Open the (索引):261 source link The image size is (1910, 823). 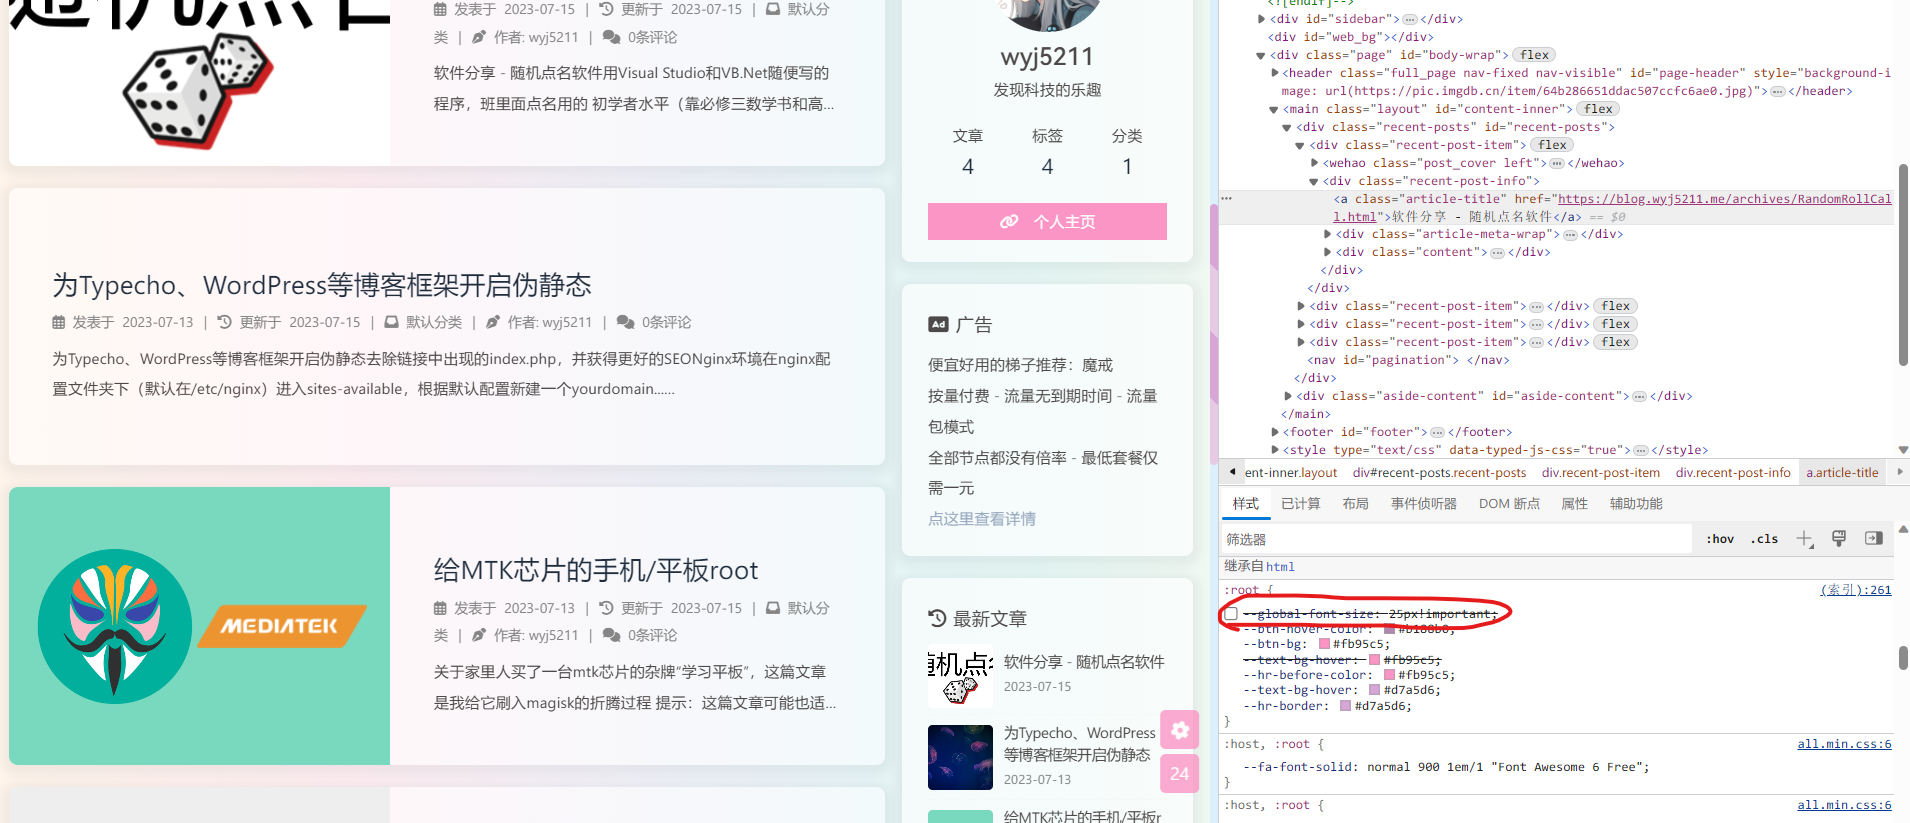coord(1855,590)
